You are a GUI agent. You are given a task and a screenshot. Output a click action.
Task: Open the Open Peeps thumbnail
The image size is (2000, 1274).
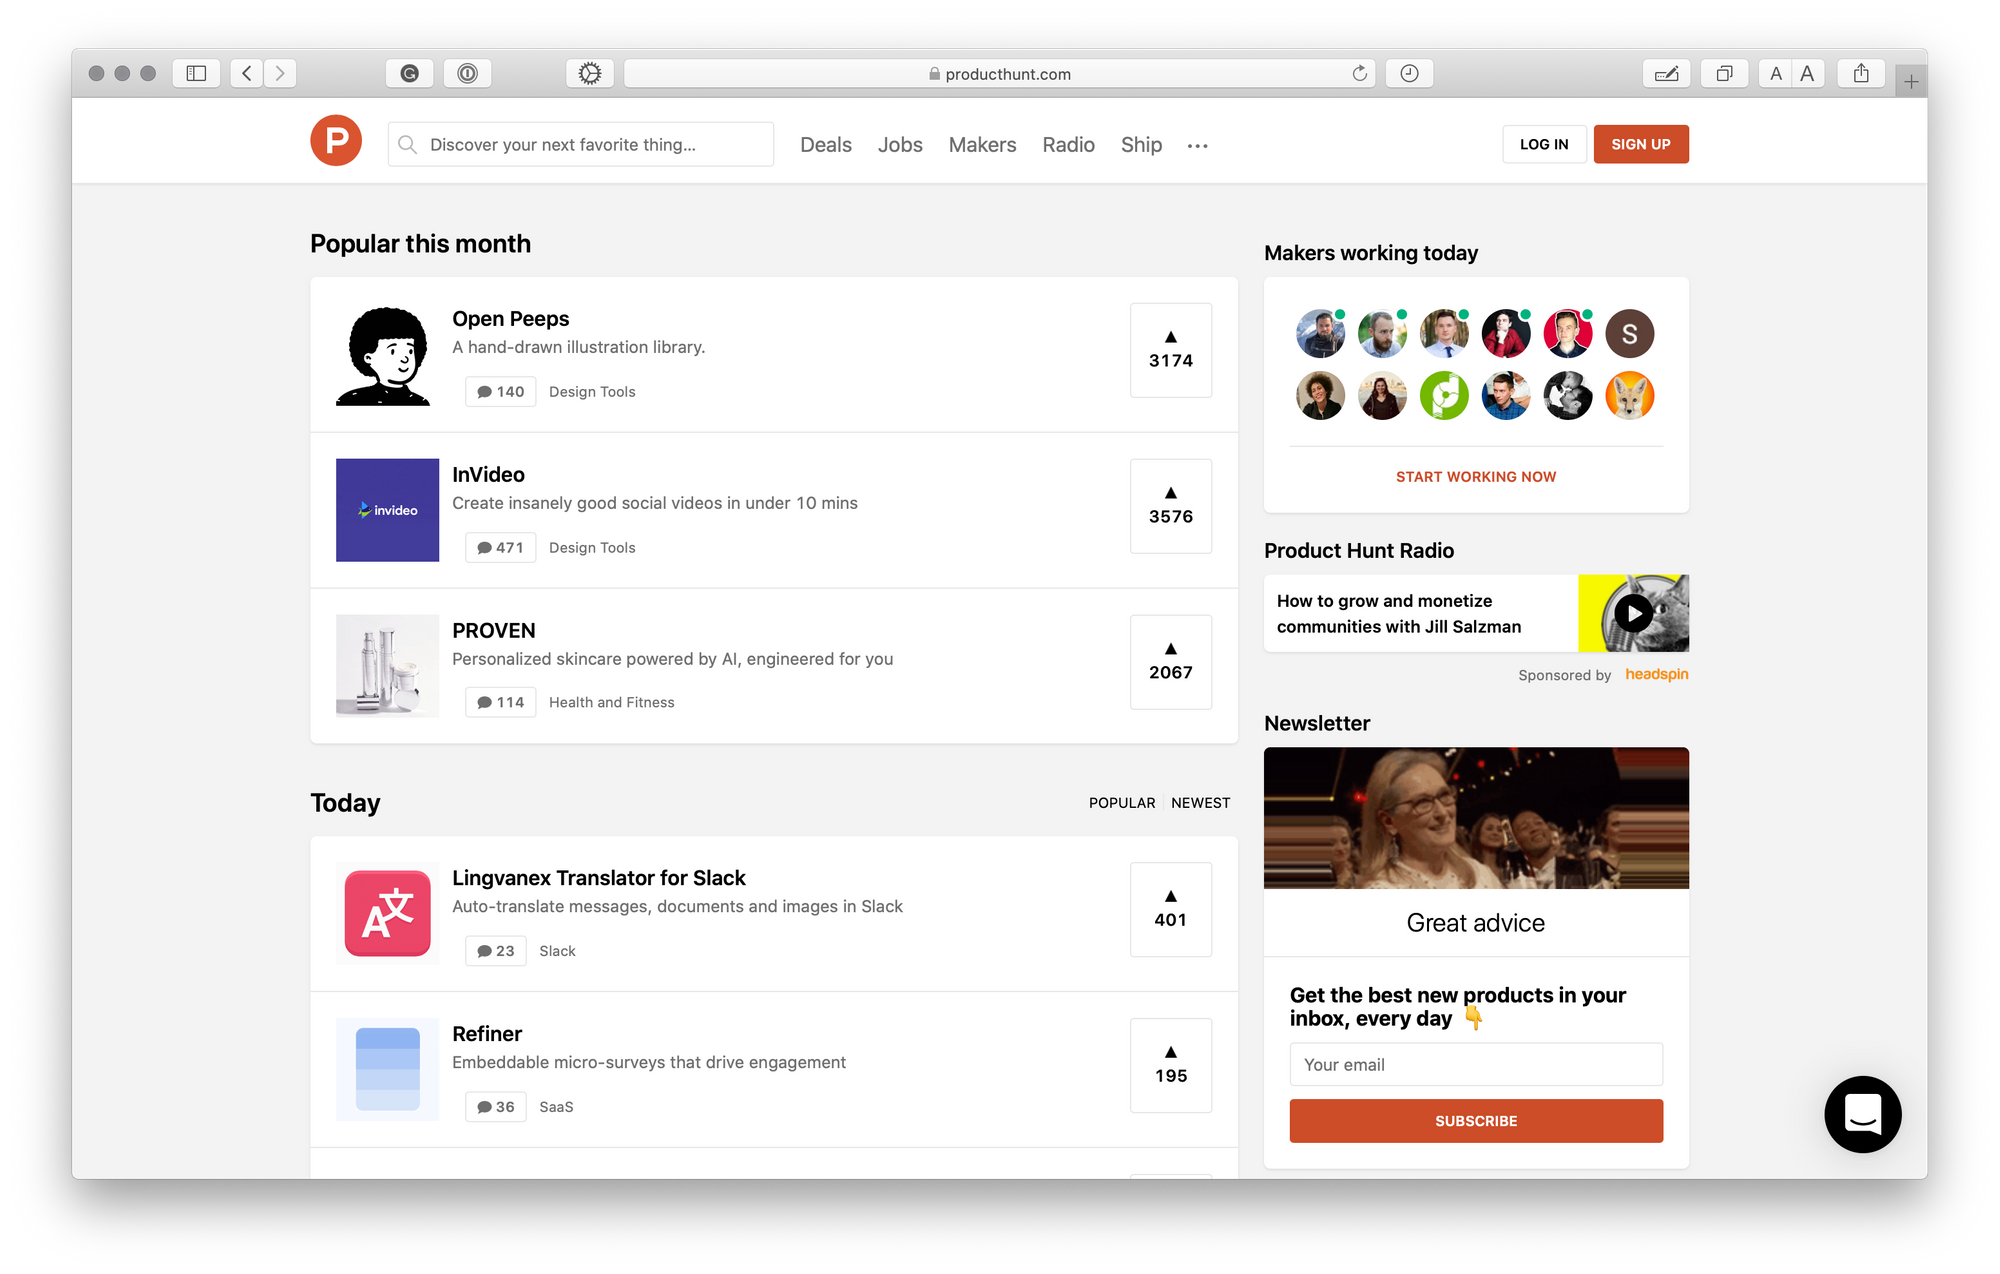tap(387, 355)
